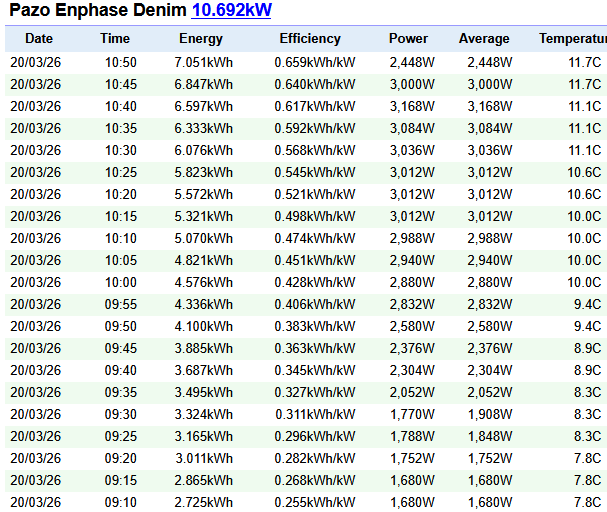Select the 09:10 time cell
The width and height of the screenshot is (607, 512).
(x=121, y=503)
